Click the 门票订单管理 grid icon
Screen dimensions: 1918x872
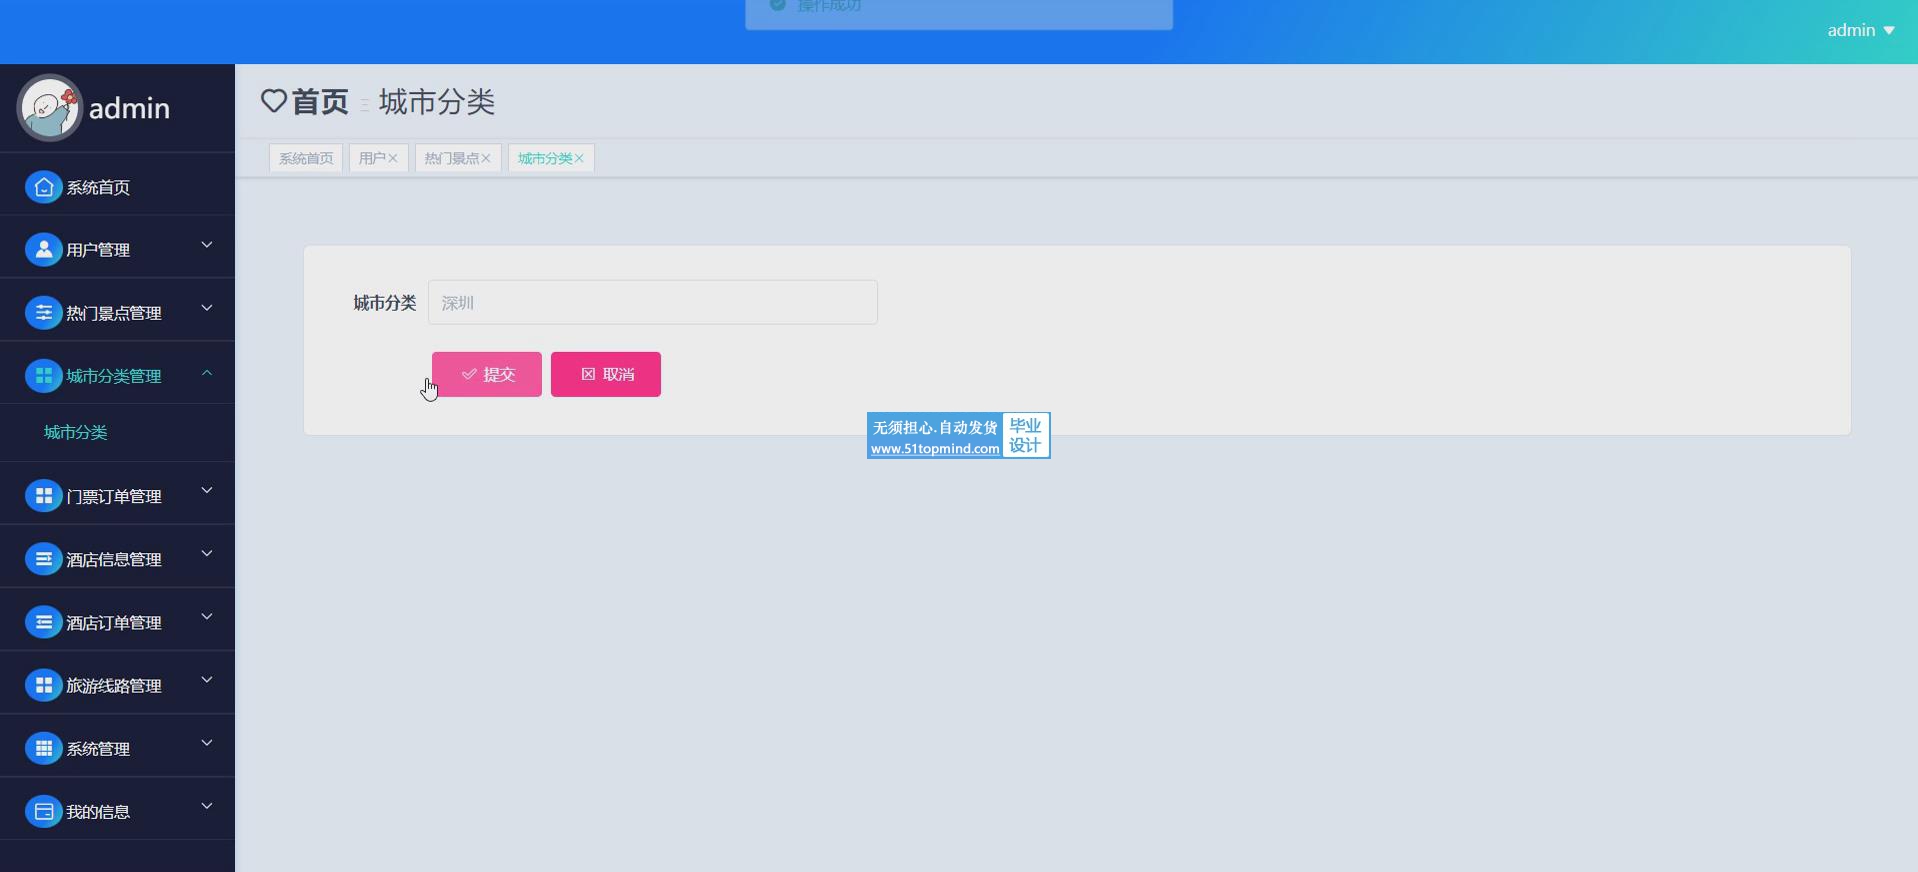point(43,495)
